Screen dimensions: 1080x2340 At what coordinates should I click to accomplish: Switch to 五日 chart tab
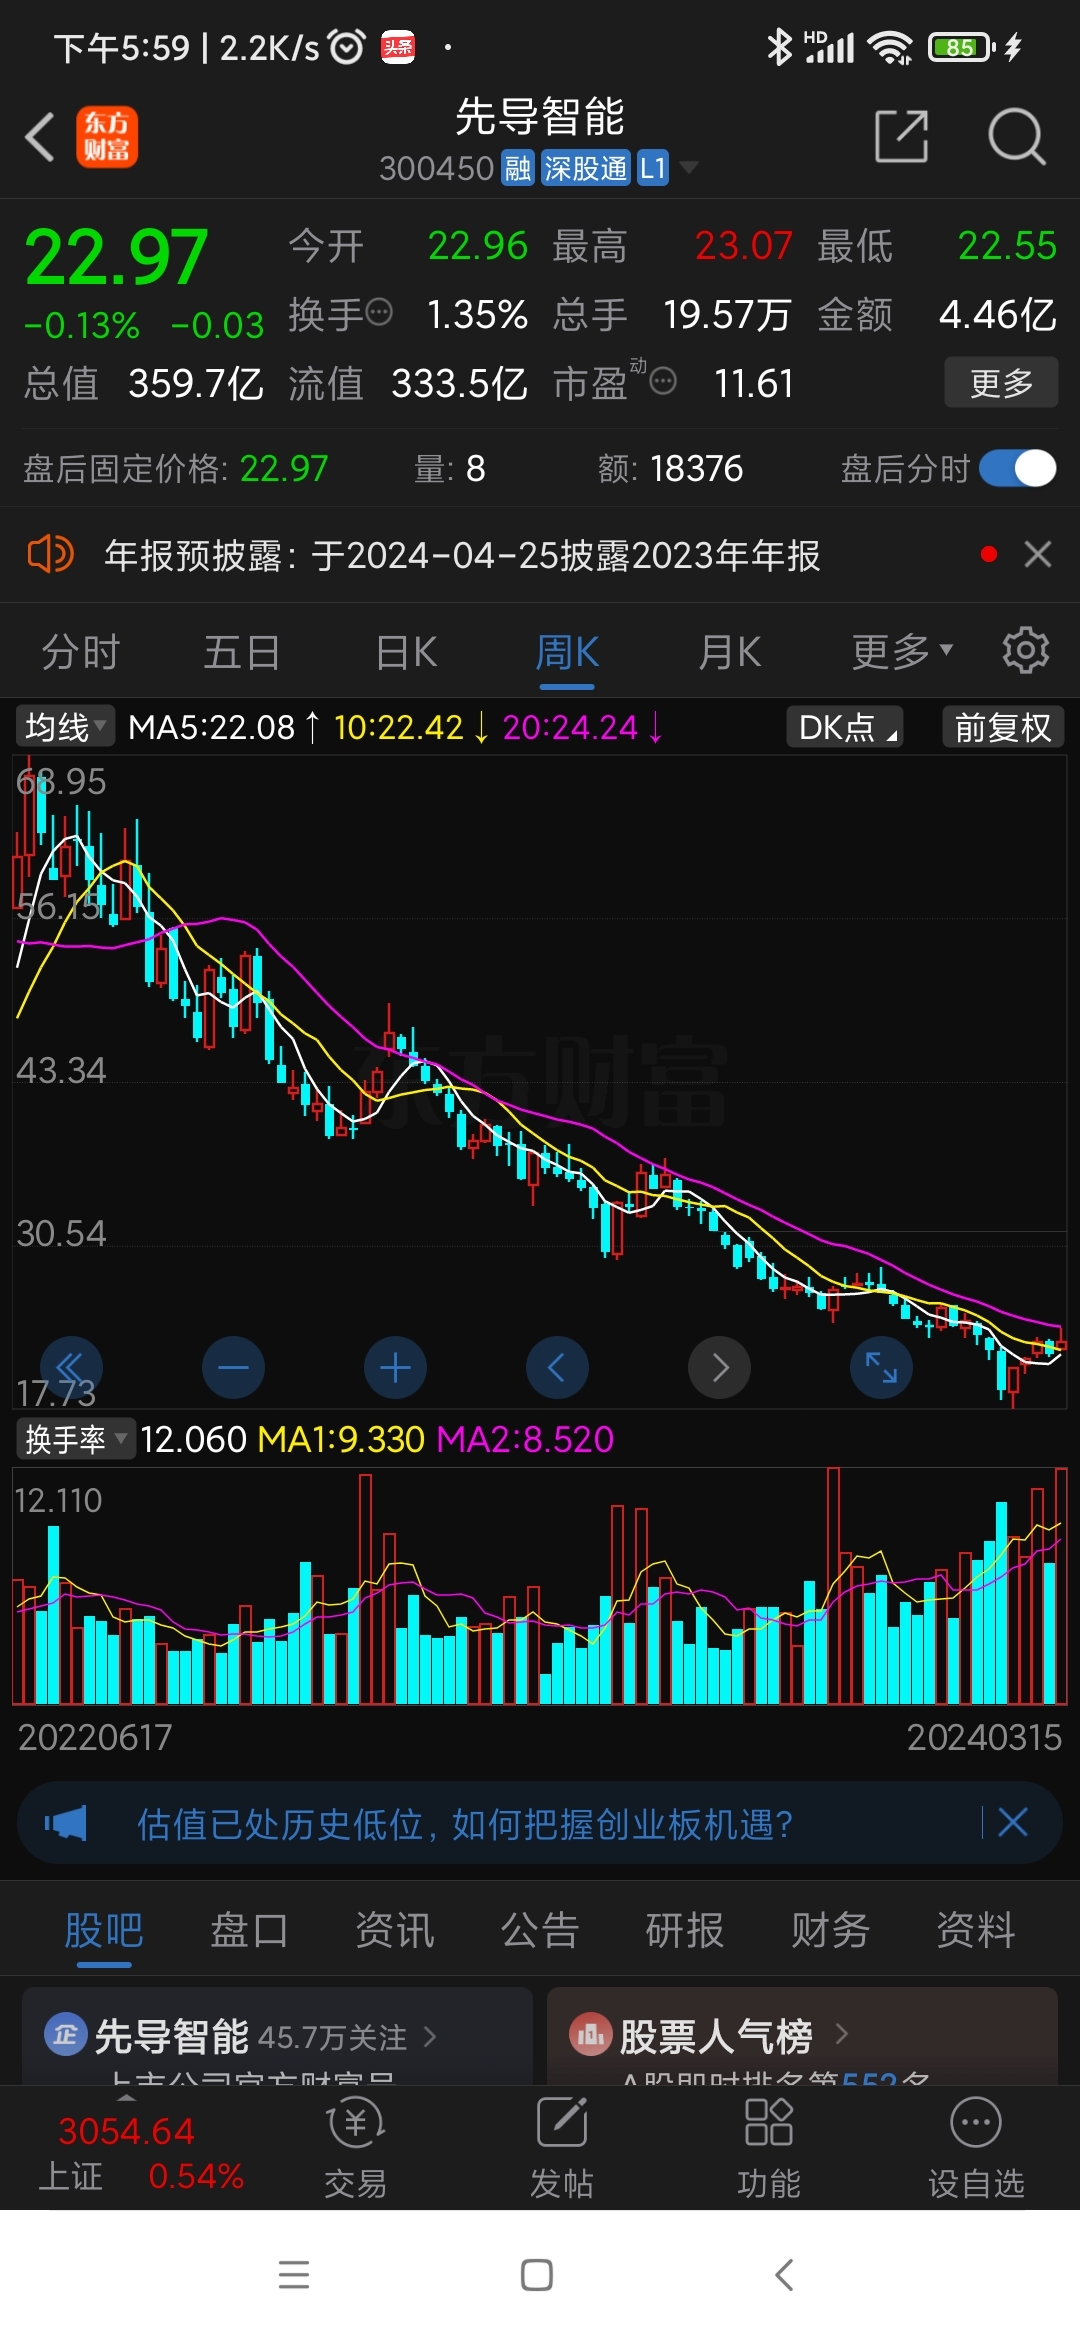pyautogui.click(x=242, y=652)
